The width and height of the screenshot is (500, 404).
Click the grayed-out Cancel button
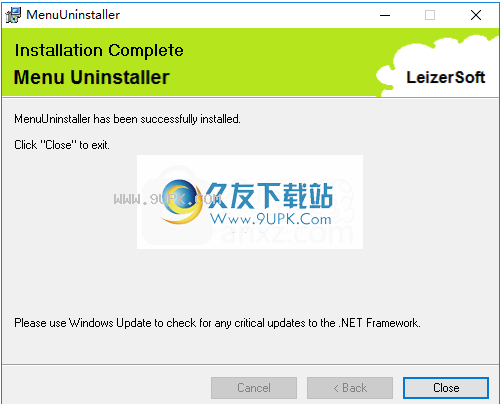pos(254,388)
